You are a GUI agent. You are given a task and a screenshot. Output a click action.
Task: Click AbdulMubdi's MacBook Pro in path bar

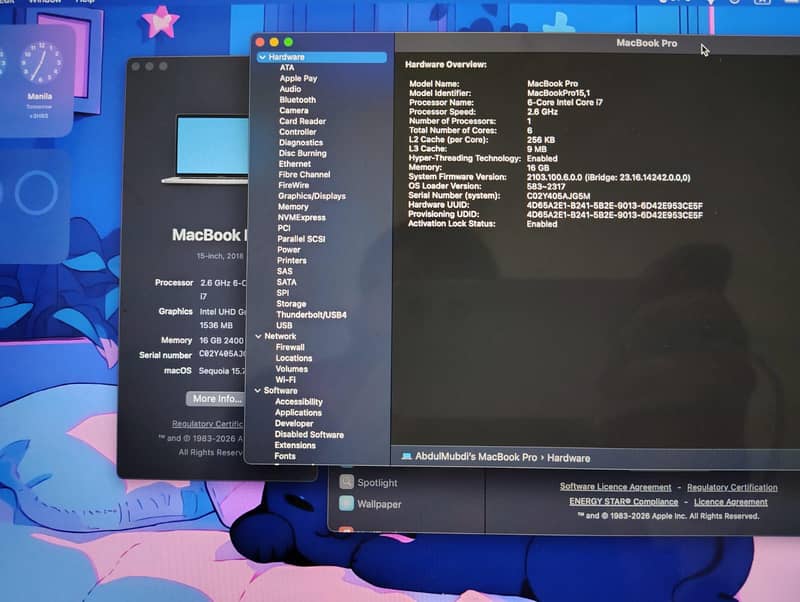[476, 457]
